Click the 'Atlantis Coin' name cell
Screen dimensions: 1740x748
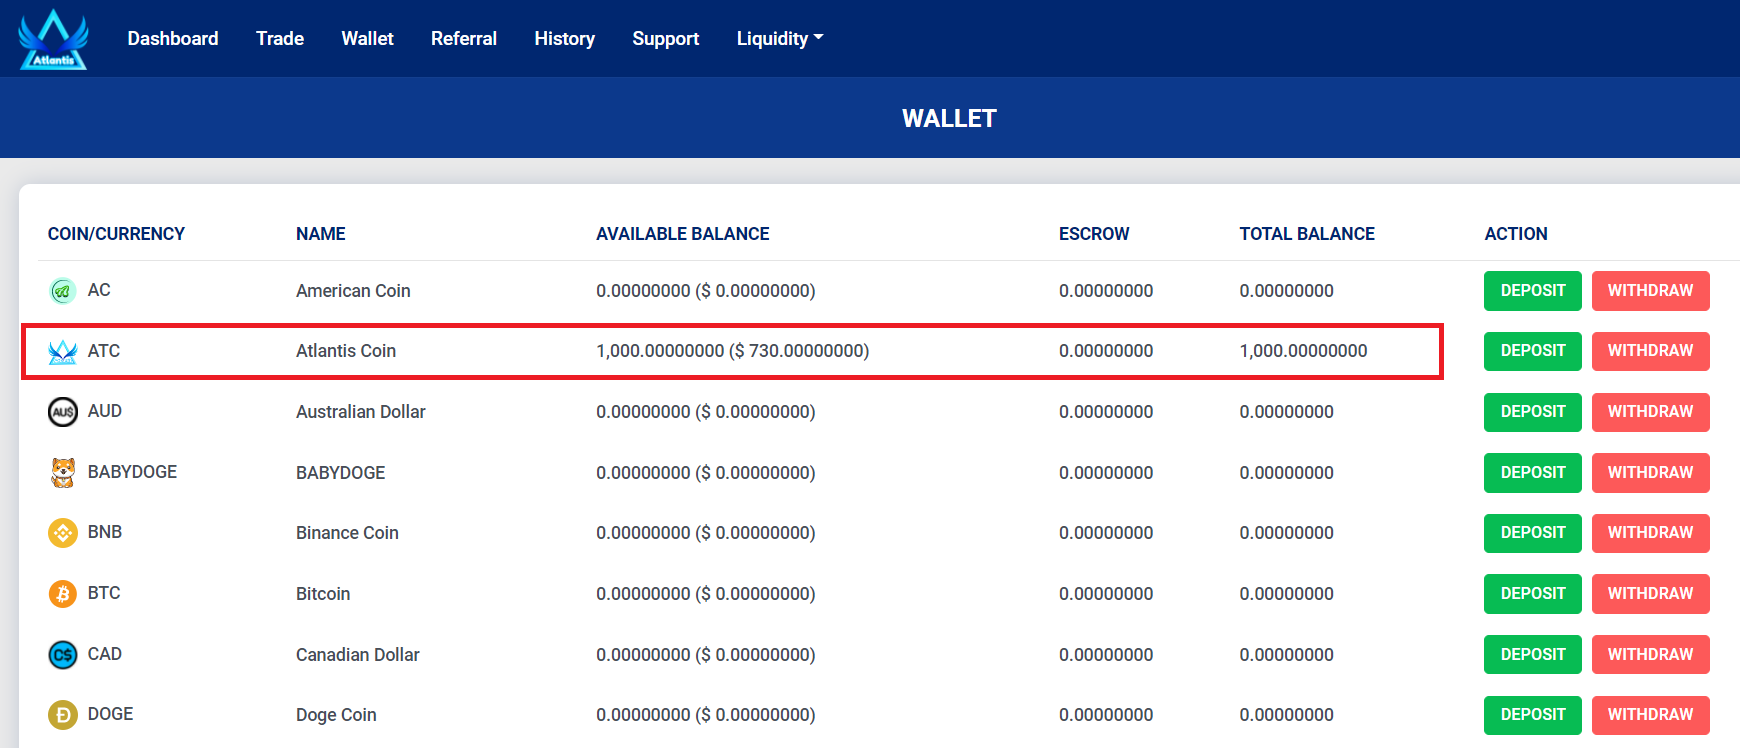pyautogui.click(x=346, y=351)
